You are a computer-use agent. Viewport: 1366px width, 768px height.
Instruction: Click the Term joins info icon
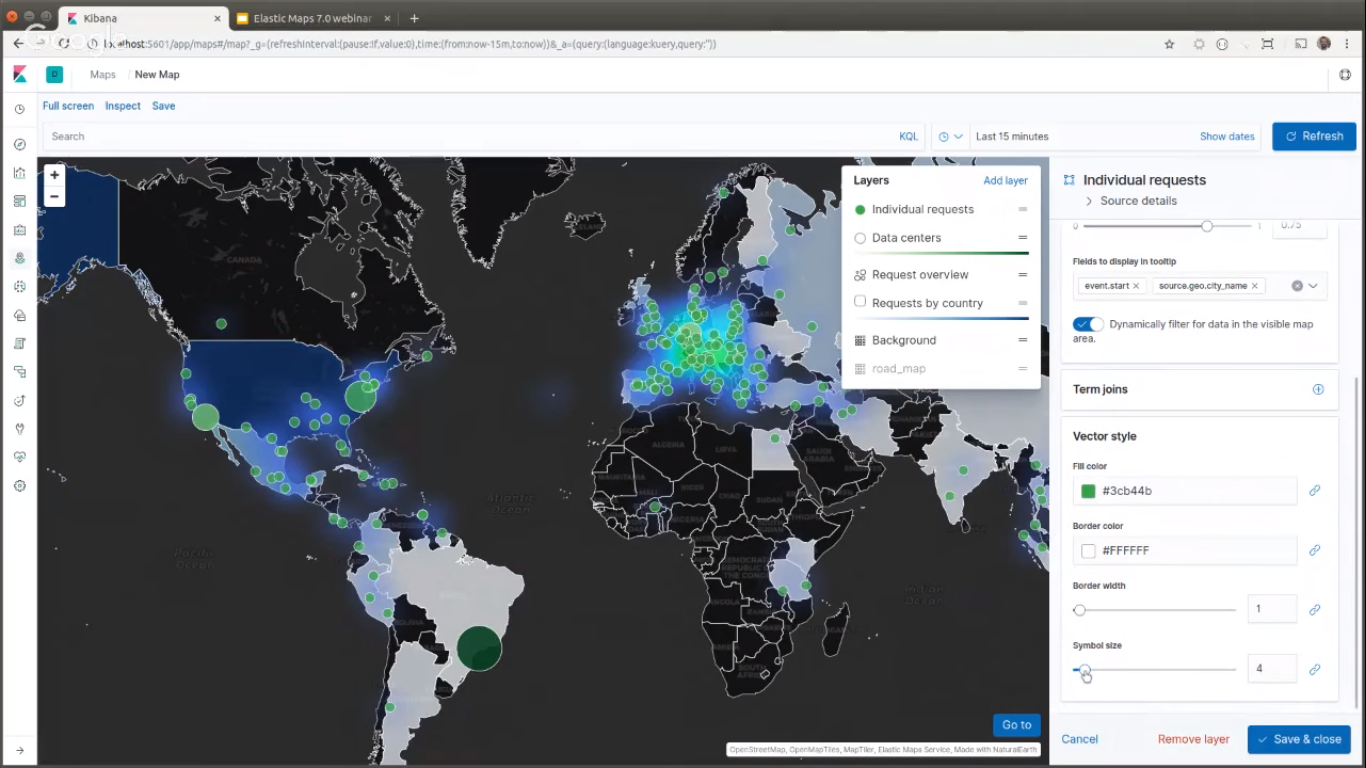pos(1318,389)
